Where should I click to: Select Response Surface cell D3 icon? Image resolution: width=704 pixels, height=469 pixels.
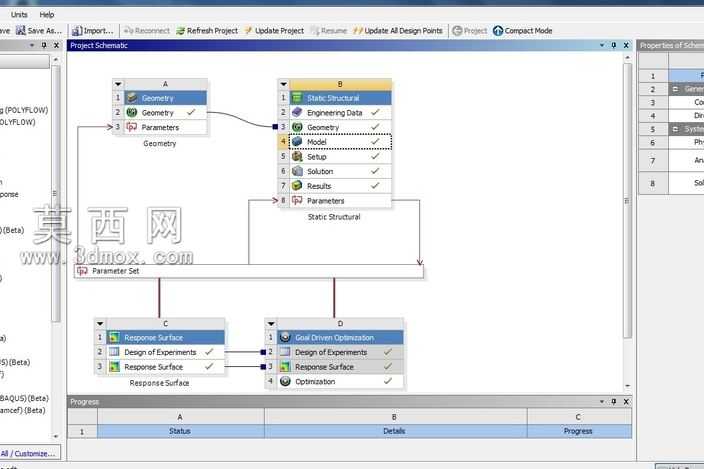click(x=285, y=367)
